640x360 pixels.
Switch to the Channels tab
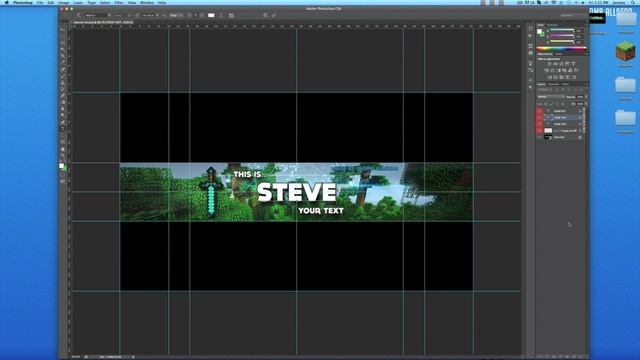[553, 84]
